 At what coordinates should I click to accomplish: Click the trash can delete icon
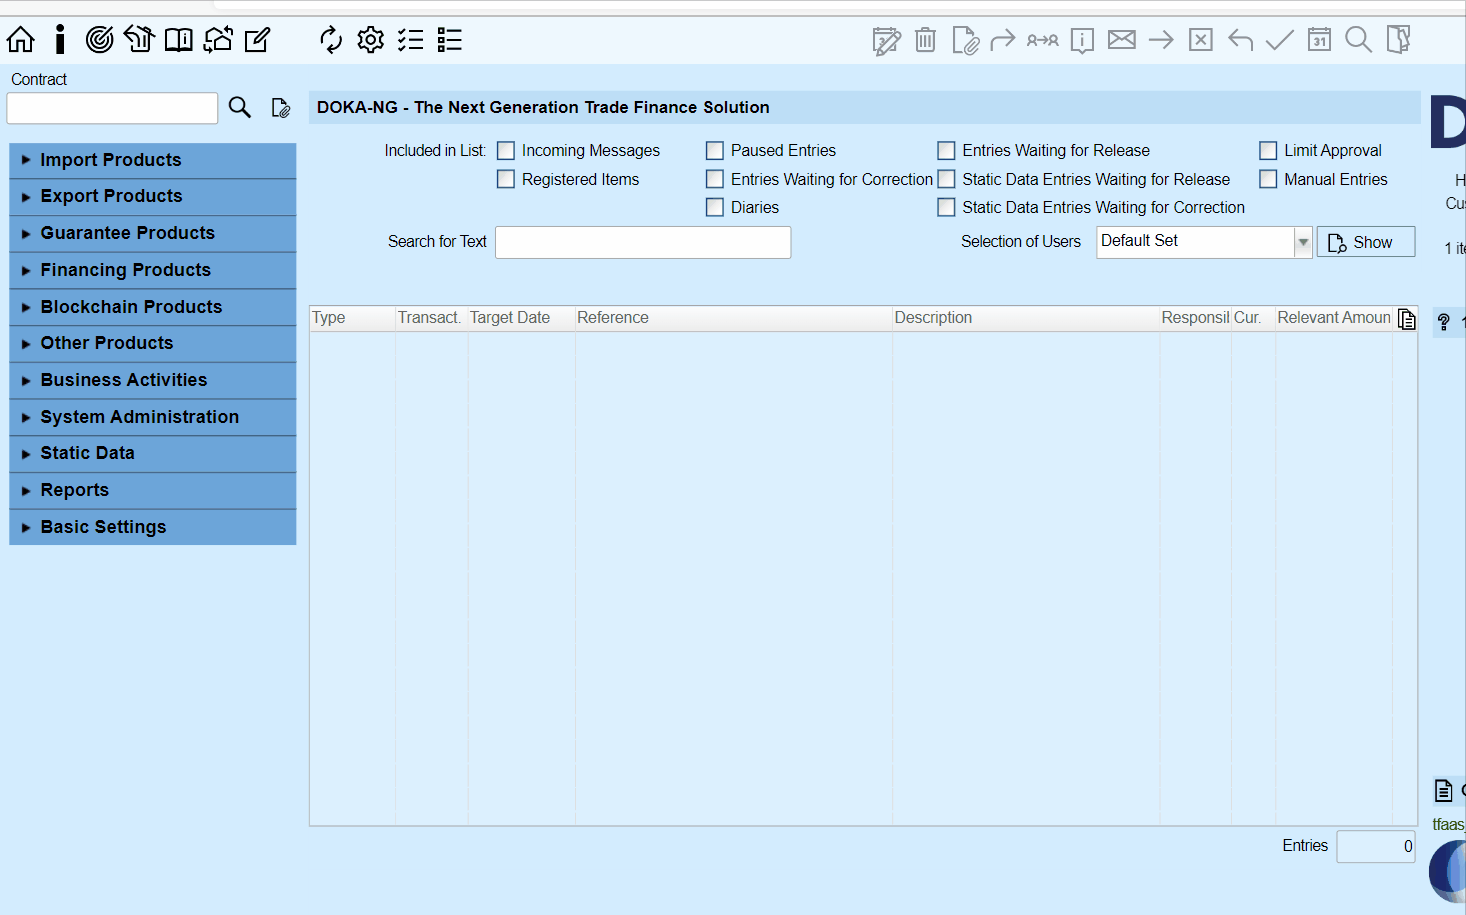click(x=926, y=40)
